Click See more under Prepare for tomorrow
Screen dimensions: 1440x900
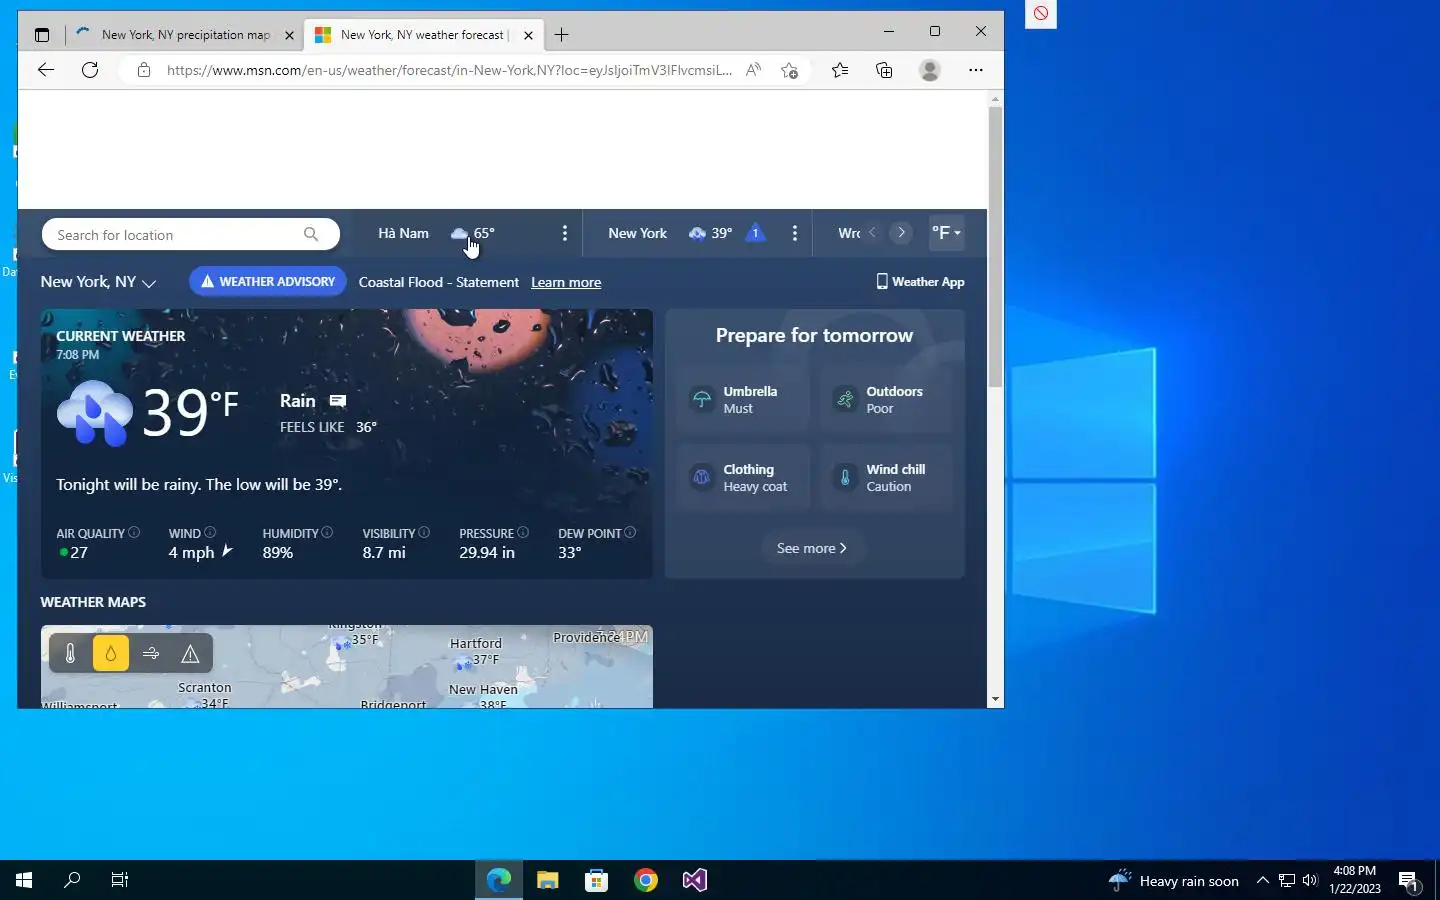point(812,548)
